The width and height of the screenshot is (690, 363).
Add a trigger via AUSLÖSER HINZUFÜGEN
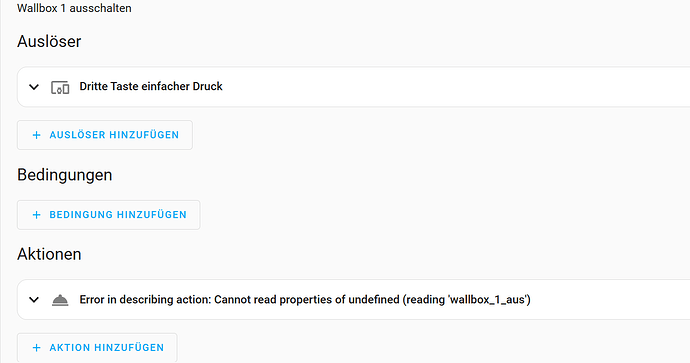tap(105, 135)
